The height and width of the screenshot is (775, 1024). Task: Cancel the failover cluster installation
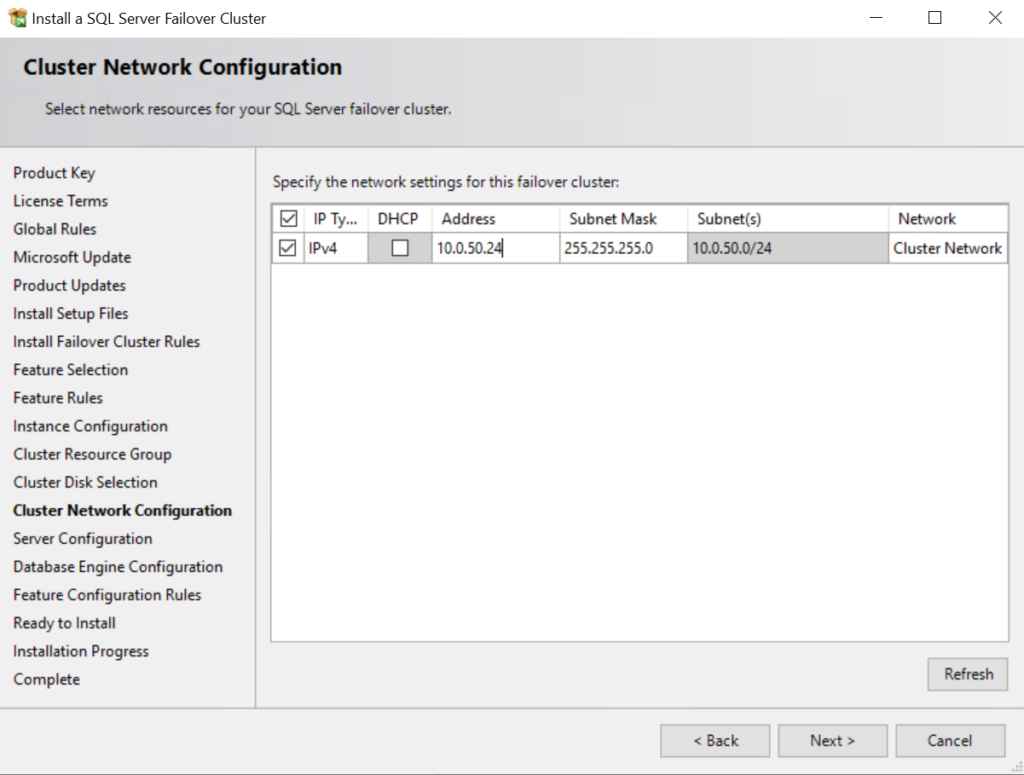pos(949,740)
